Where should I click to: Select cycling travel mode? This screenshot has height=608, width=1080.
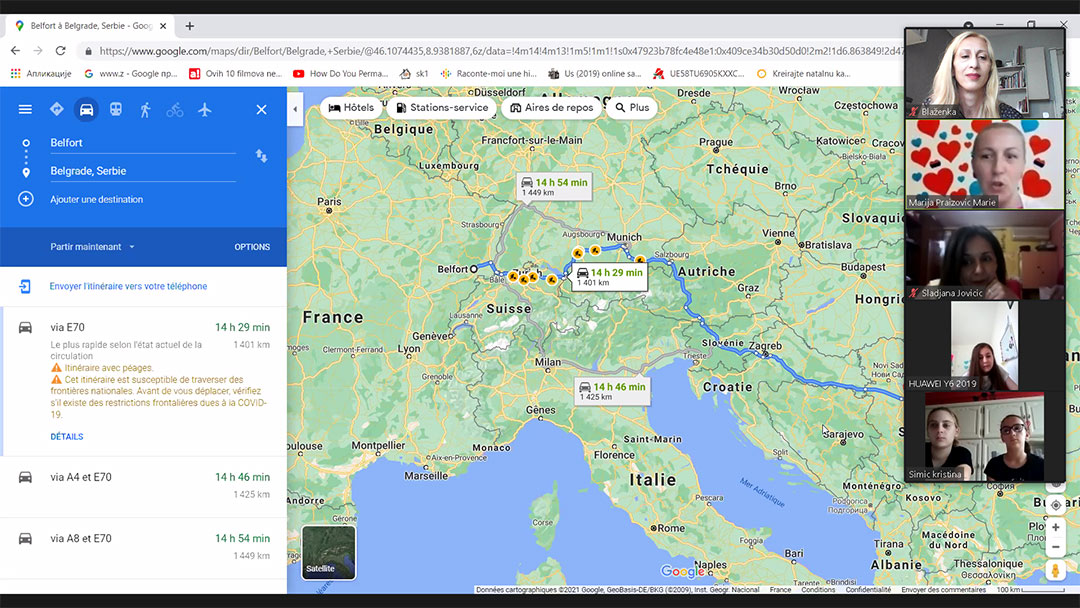(175, 109)
